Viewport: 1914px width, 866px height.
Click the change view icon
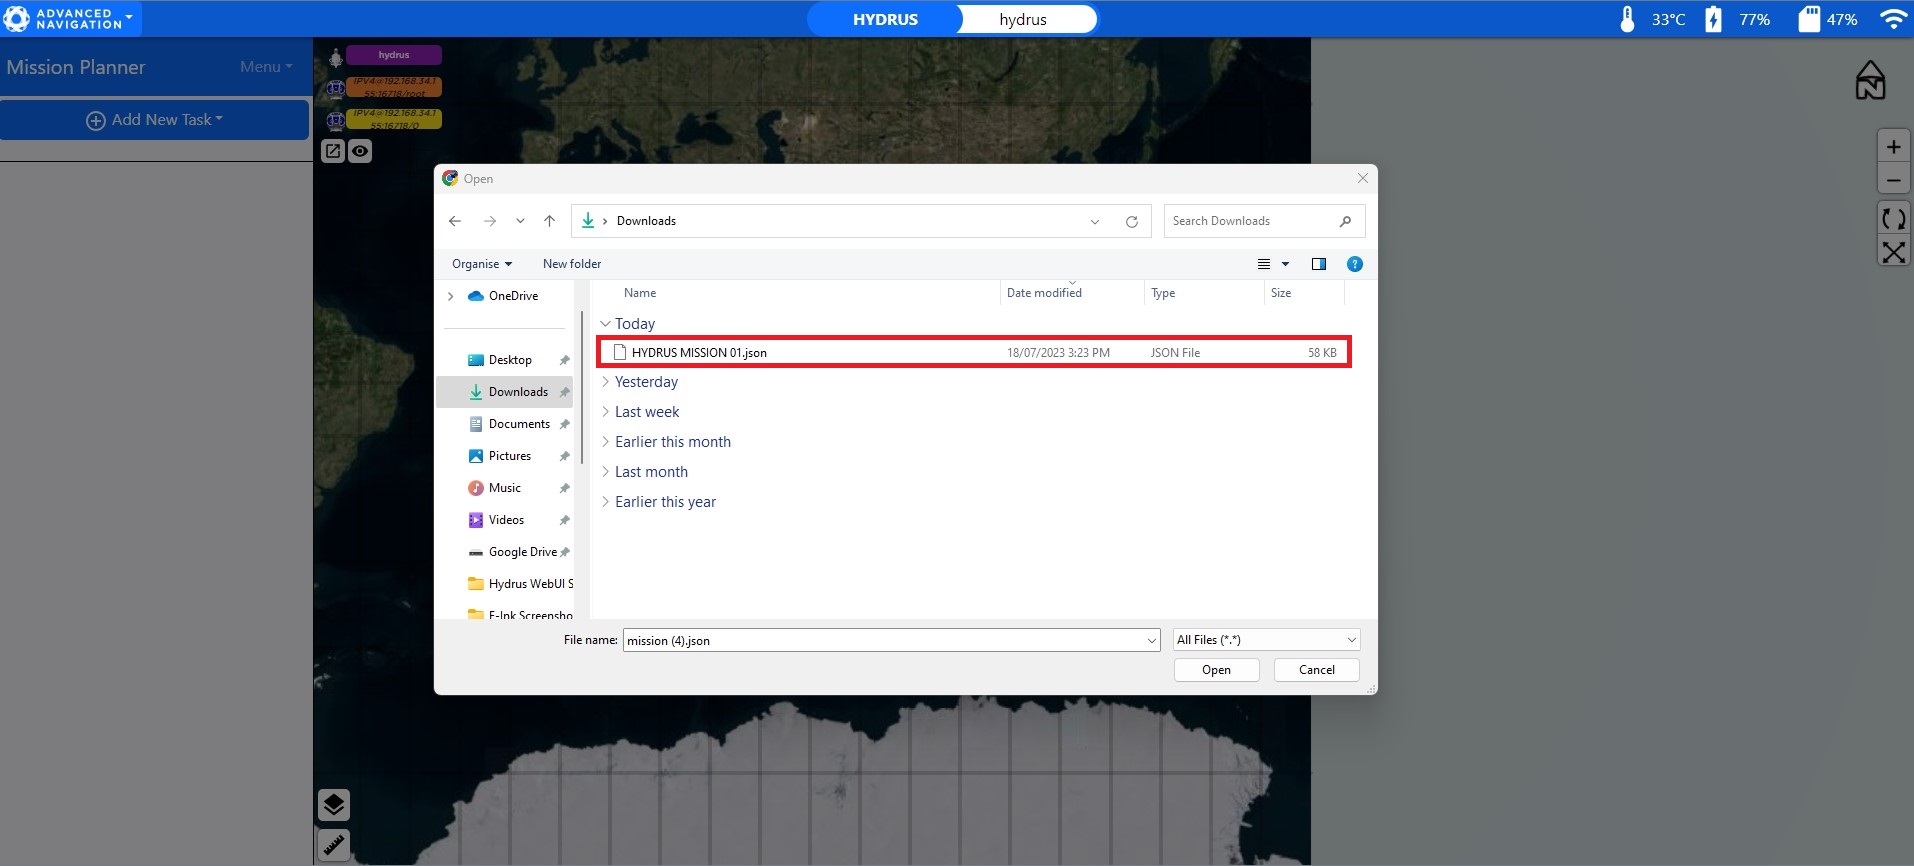coord(1264,264)
